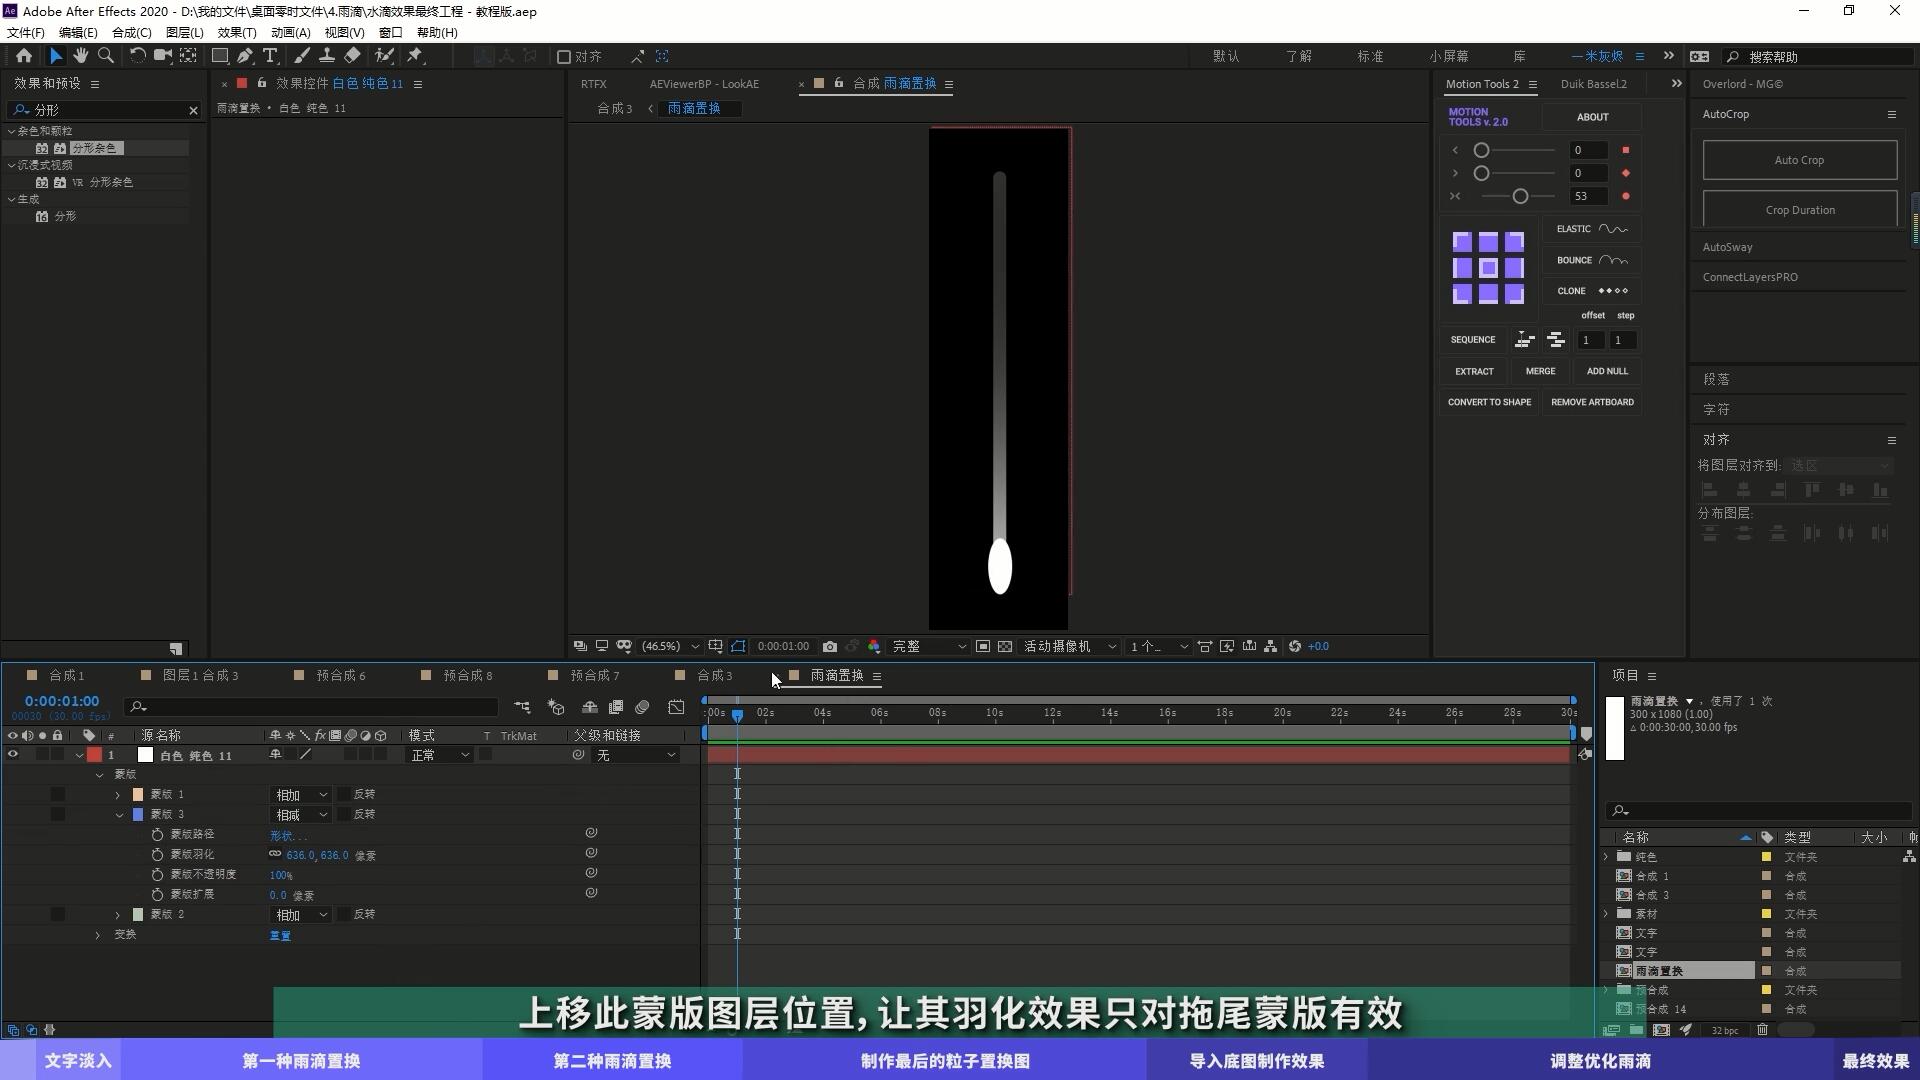Select the Rotation tool
Viewport: 1920px width, 1080px height.
[137, 56]
